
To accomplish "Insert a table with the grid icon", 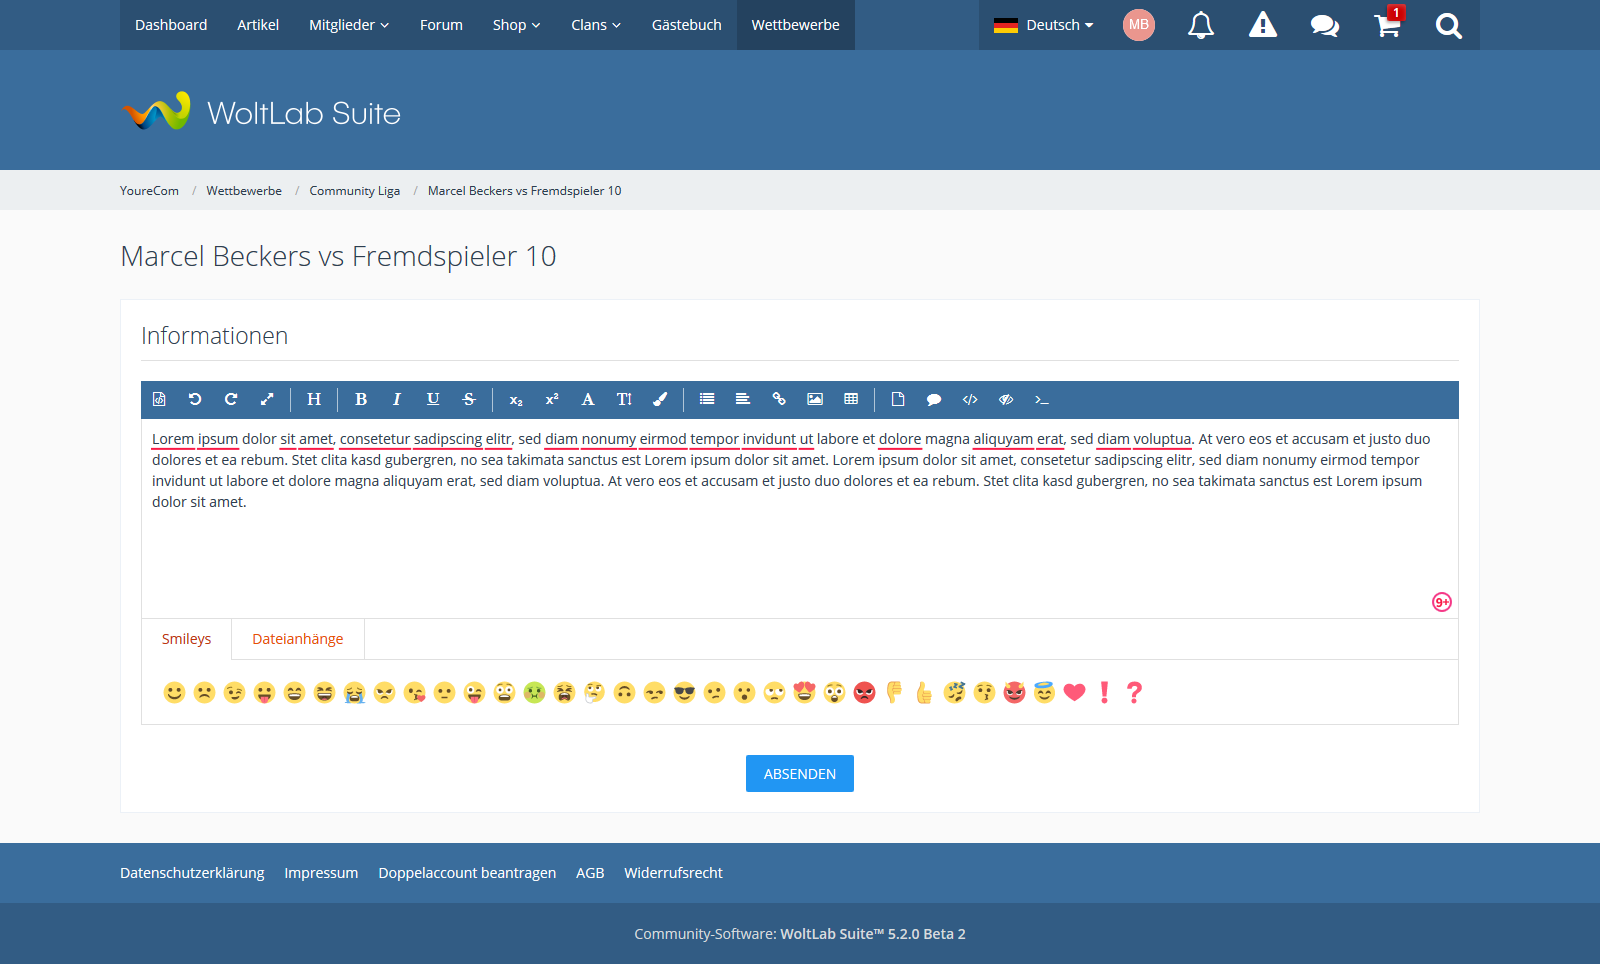I will 851,399.
